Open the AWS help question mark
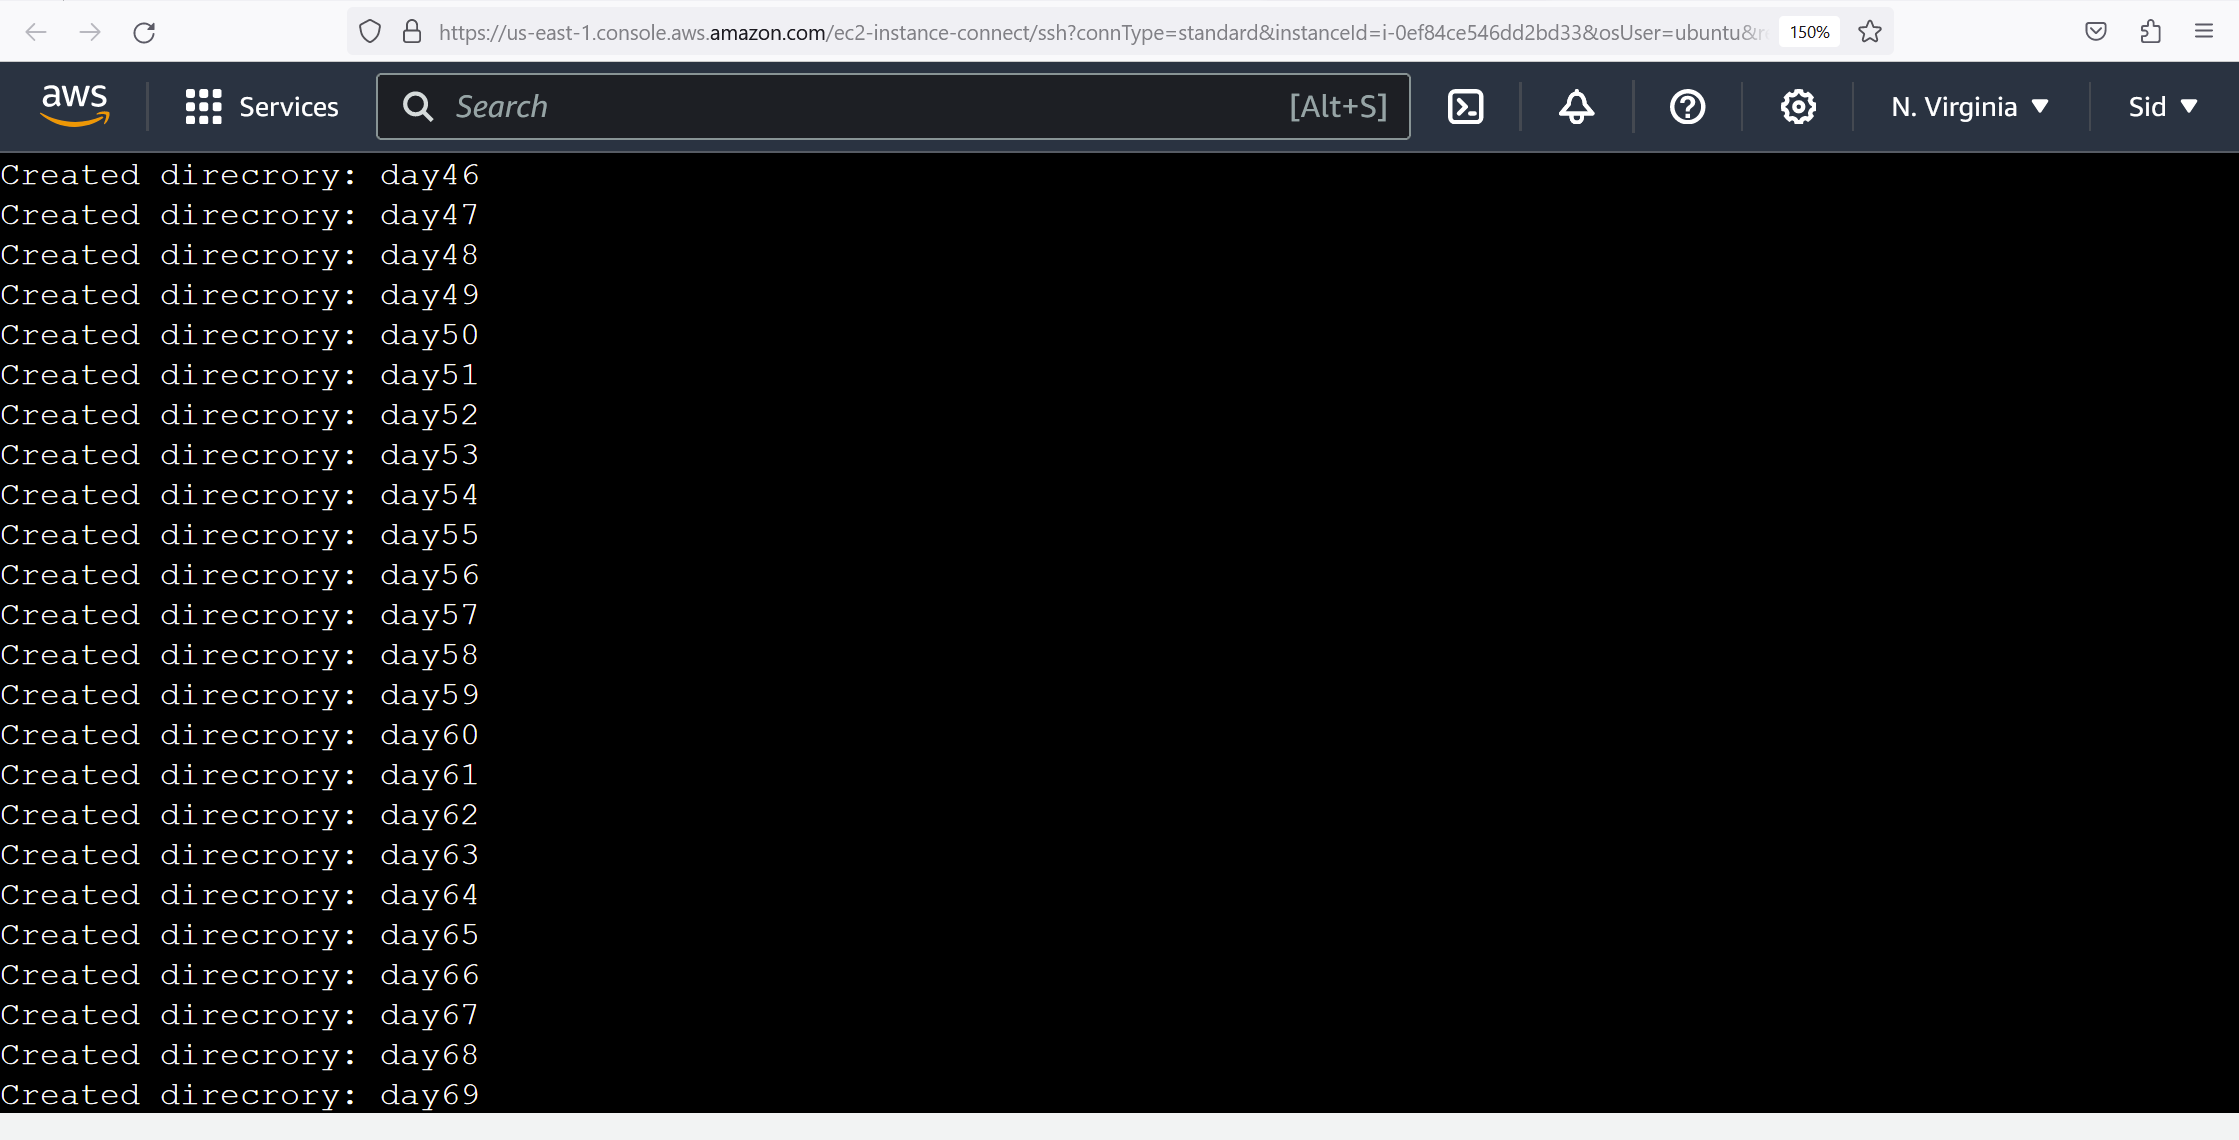Screen dimensions: 2239x1140 [1687, 107]
